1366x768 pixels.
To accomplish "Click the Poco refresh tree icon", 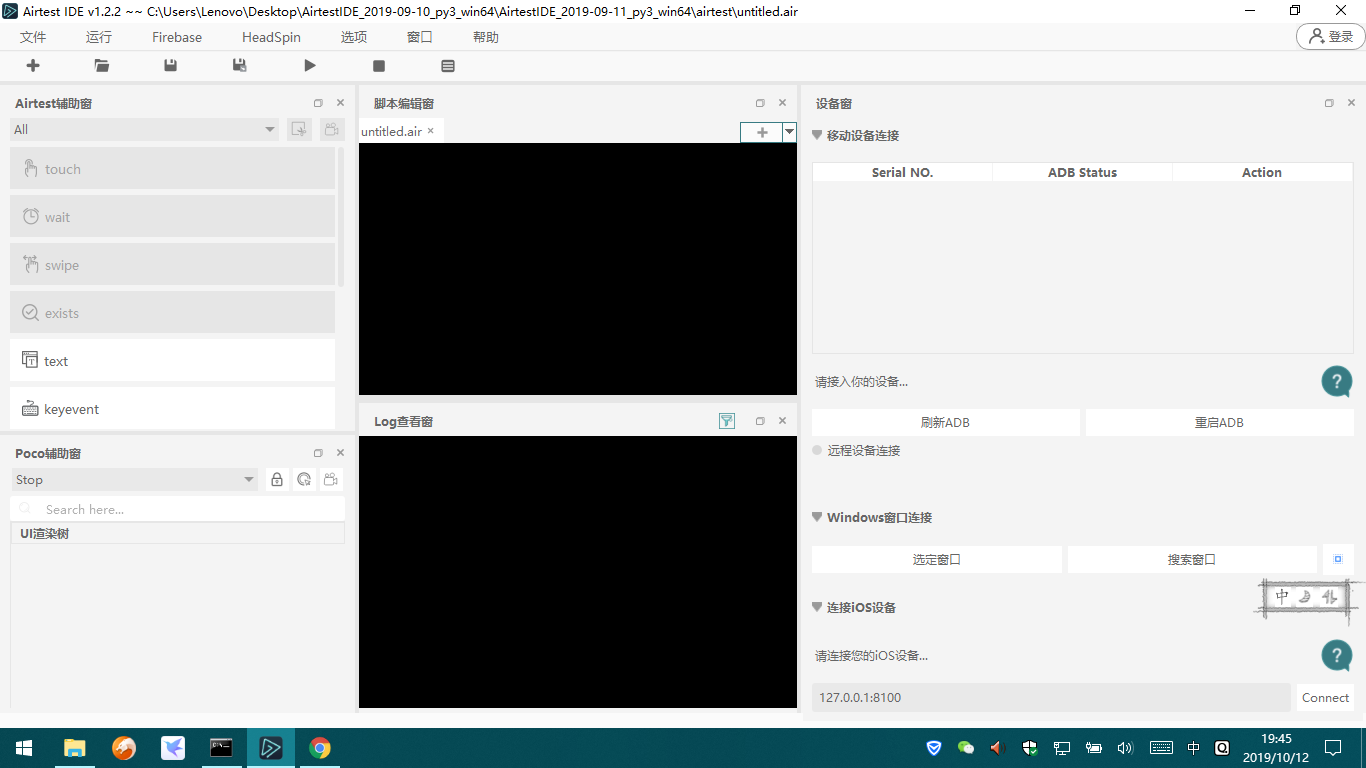I will pos(304,479).
